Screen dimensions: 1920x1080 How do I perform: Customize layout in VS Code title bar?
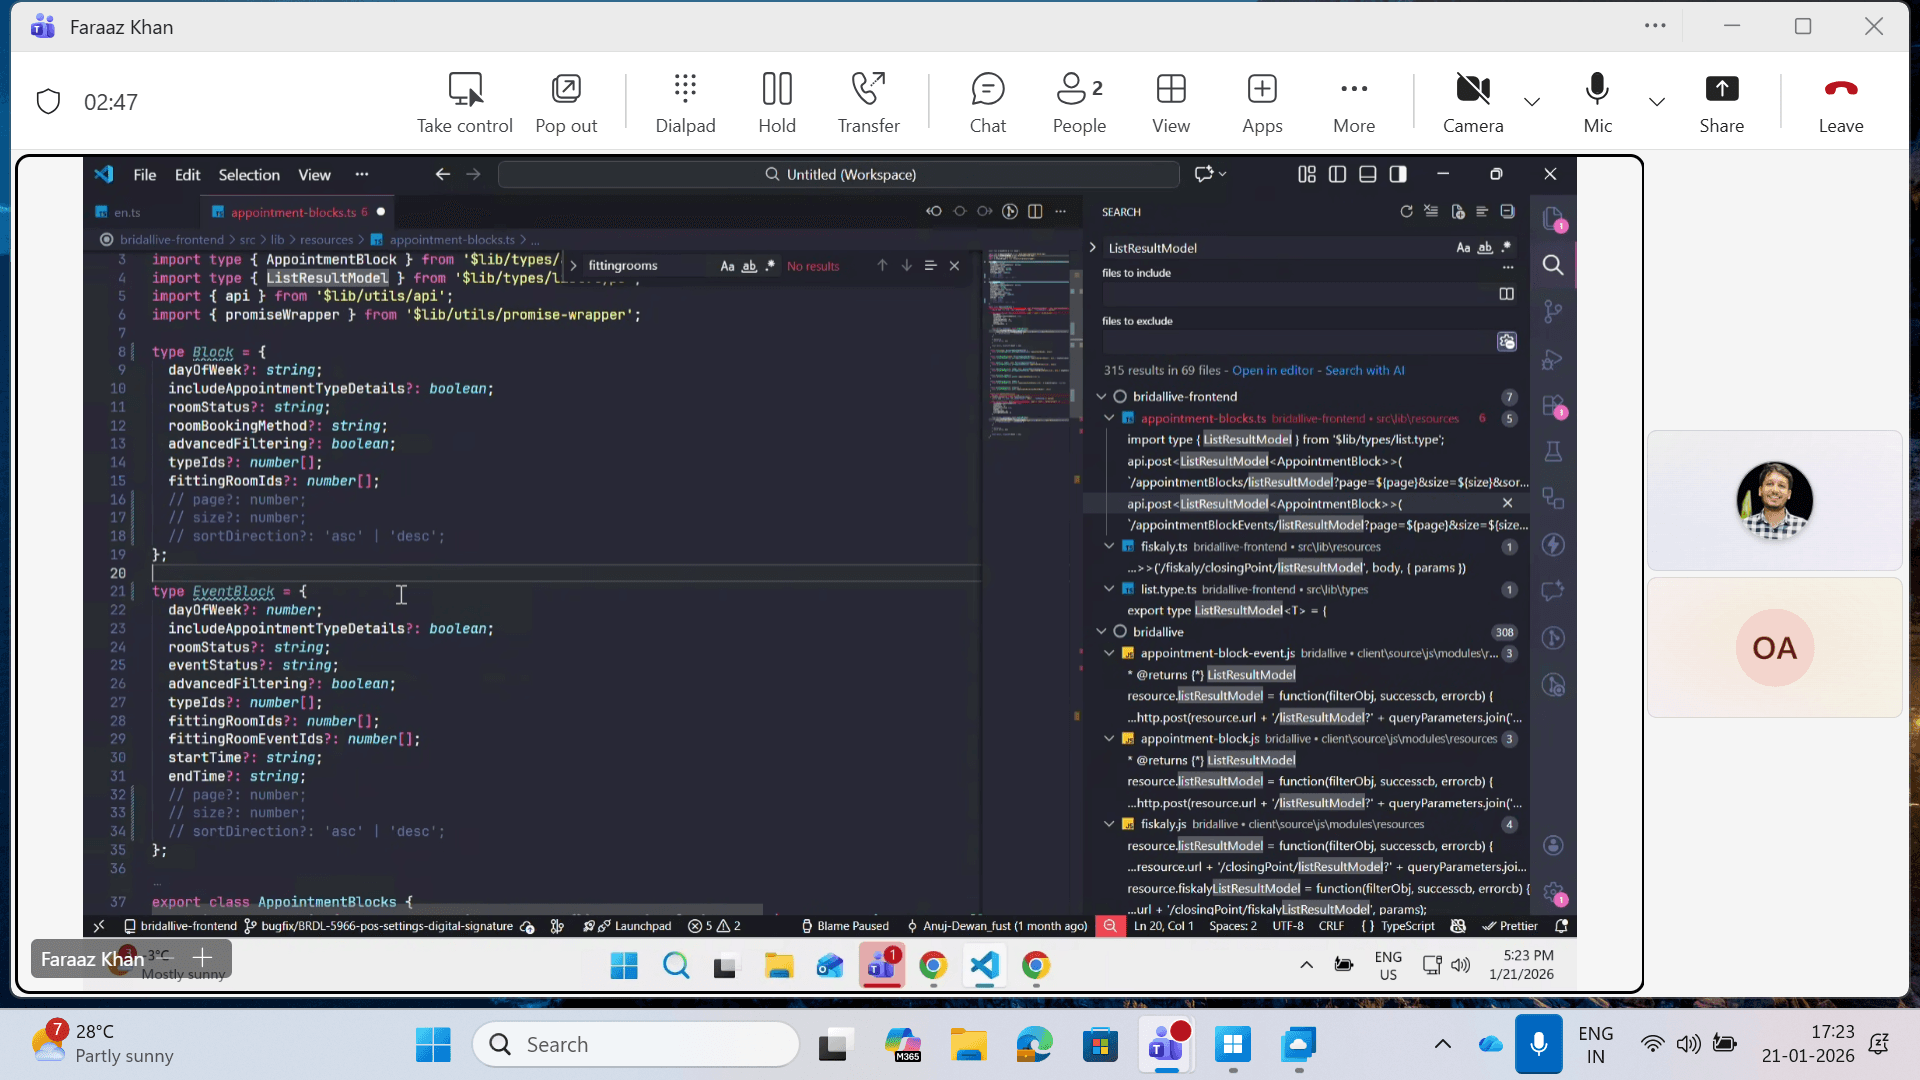click(x=1307, y=174)
